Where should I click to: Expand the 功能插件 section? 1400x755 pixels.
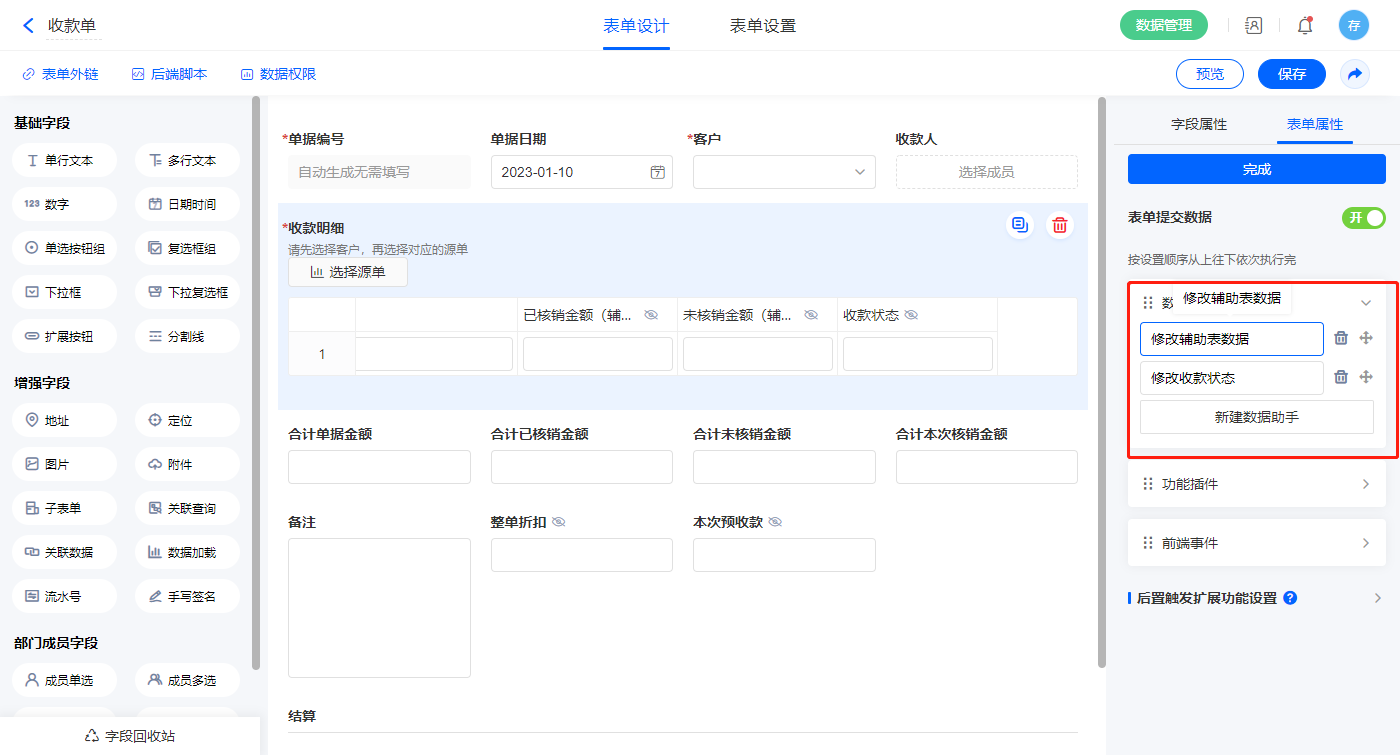1256,484
